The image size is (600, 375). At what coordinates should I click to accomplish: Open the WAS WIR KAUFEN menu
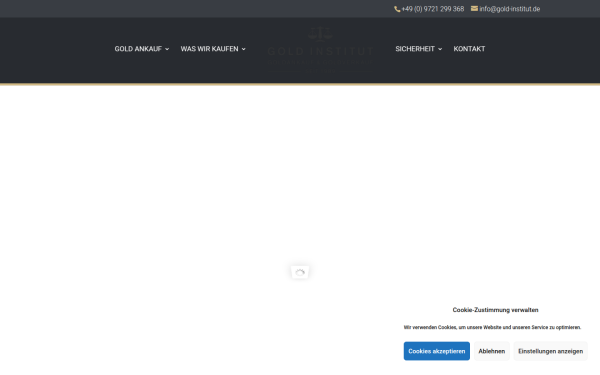click(x=209, y=49)
